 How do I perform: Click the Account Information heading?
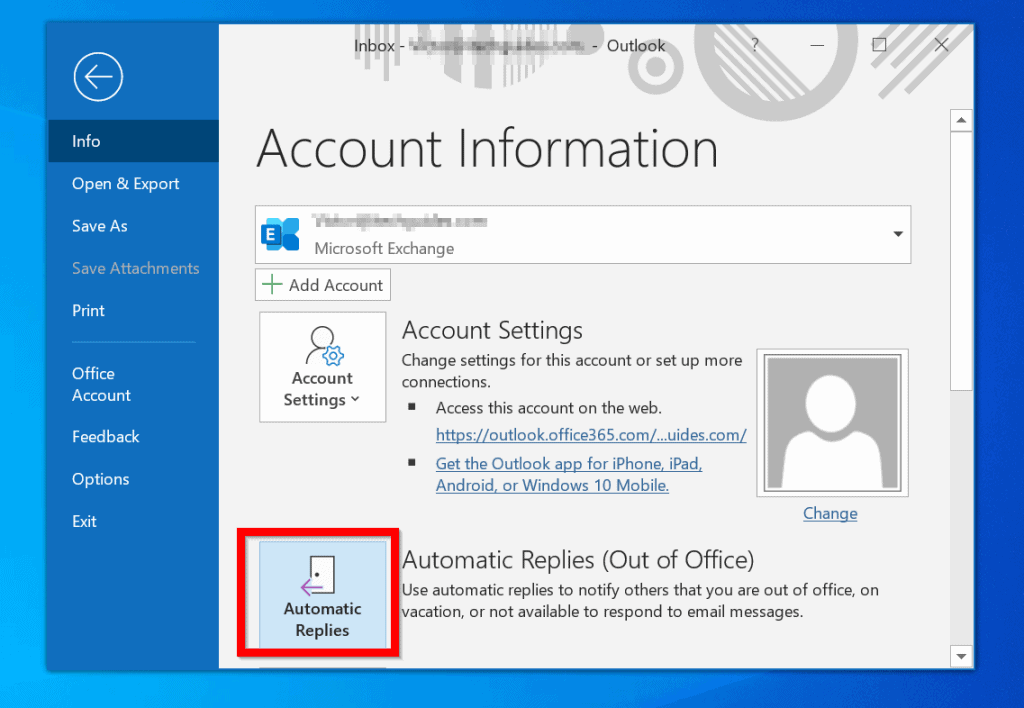click(x=488, y=149)
